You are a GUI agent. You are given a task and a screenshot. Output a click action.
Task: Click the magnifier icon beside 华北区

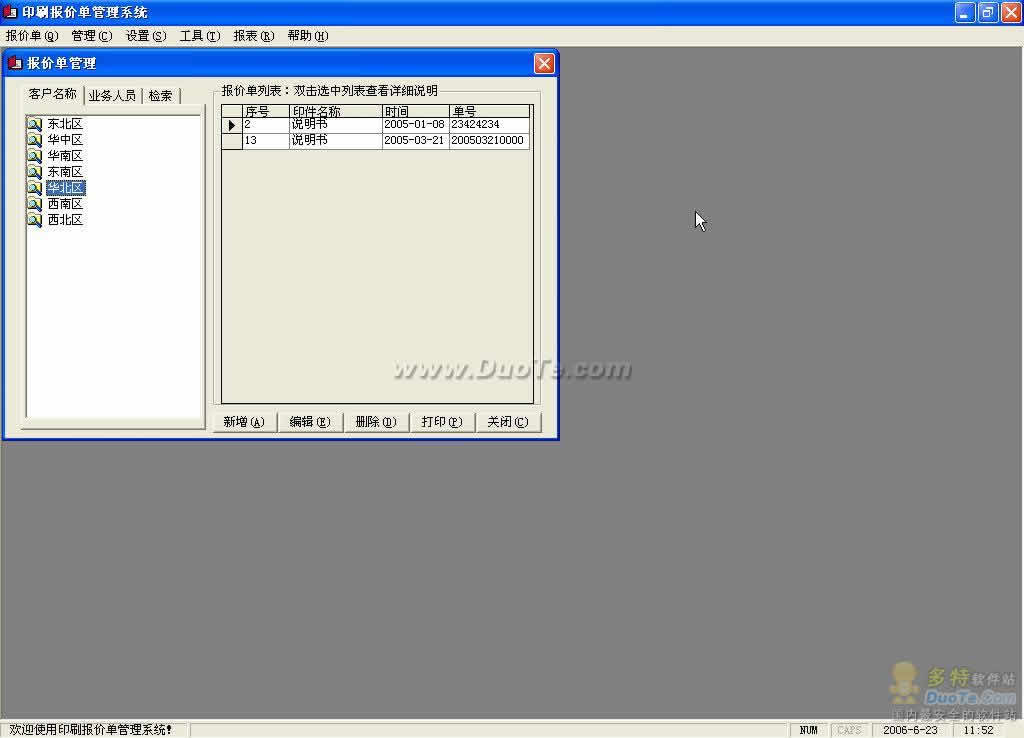(35, 187)
